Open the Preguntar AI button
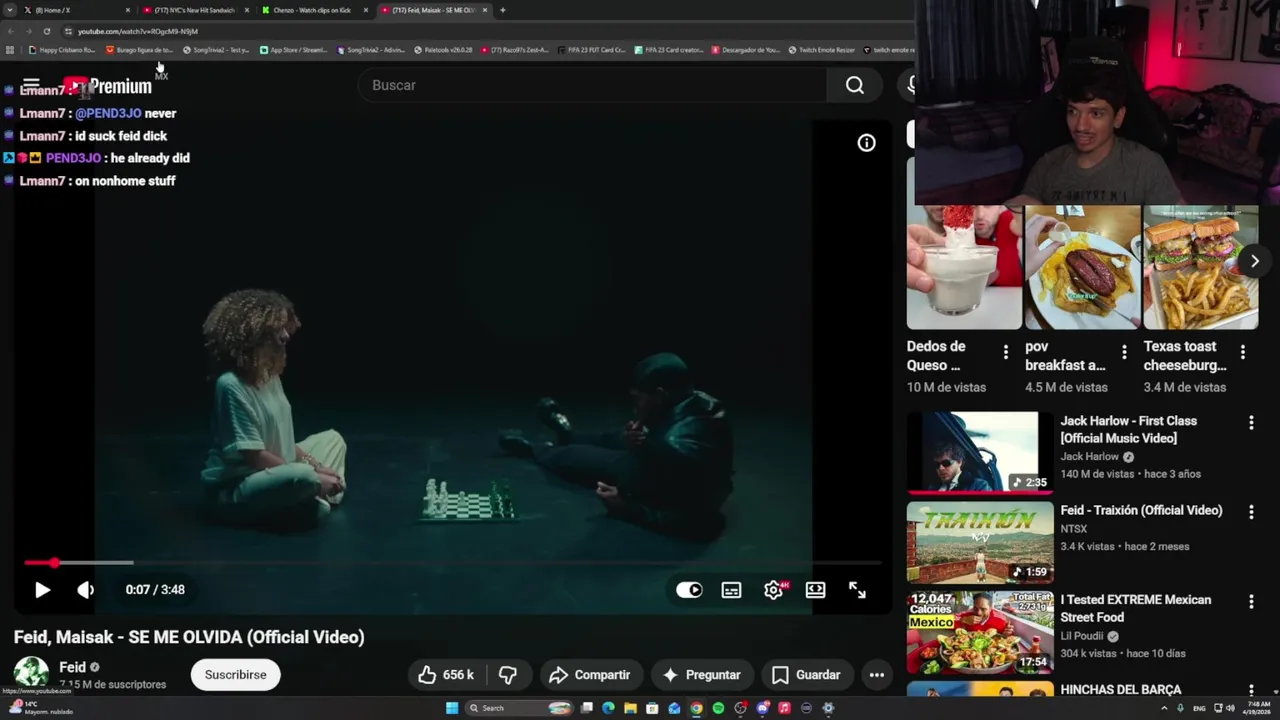This screenshot has height=720, width=1280. (701, 675)
